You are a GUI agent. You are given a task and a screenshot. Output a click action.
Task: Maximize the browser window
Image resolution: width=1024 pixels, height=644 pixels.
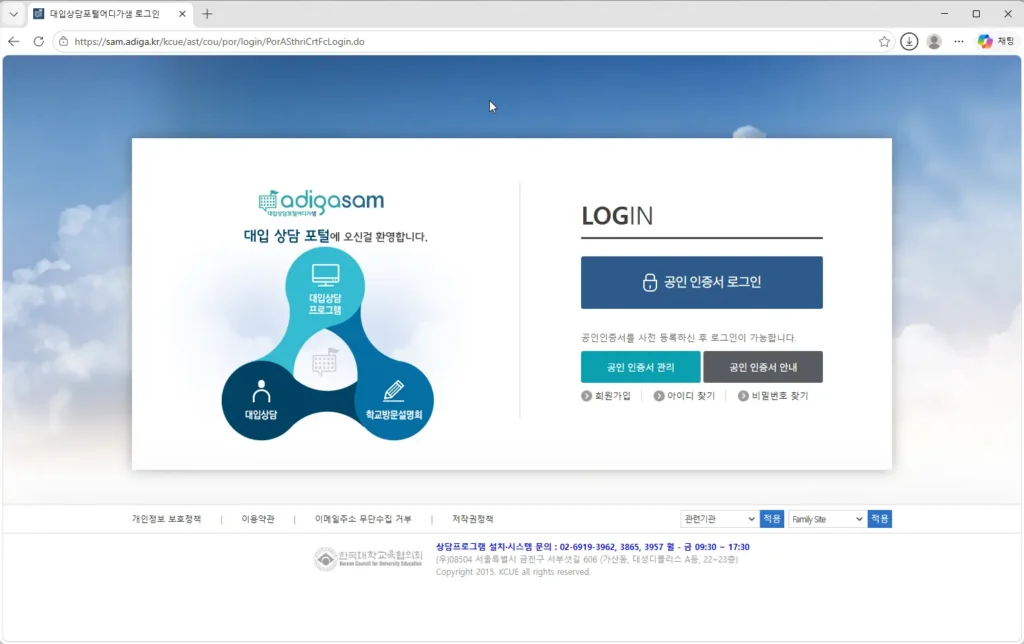point(976,14)
